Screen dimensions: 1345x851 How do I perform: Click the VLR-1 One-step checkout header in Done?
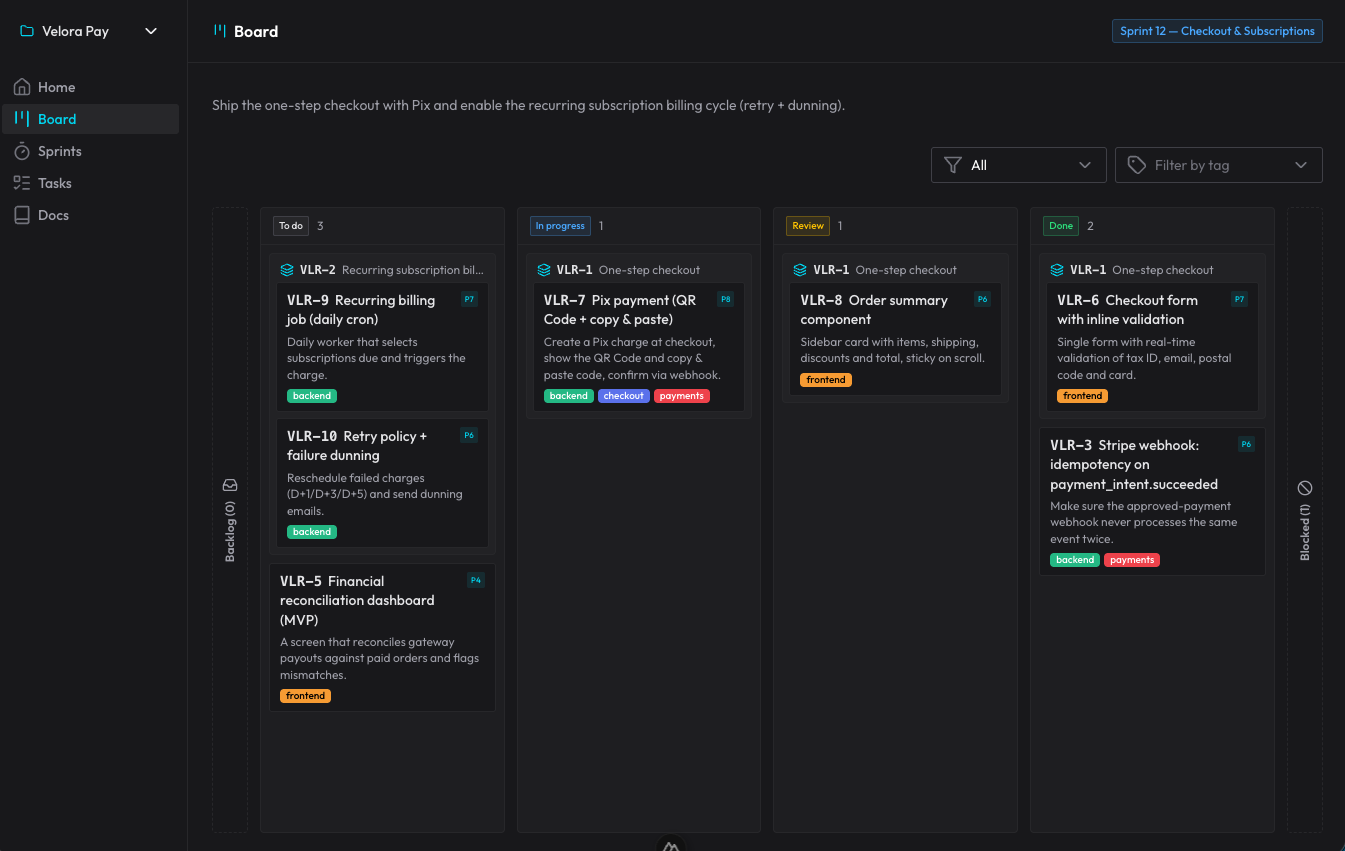(1152, 270)
